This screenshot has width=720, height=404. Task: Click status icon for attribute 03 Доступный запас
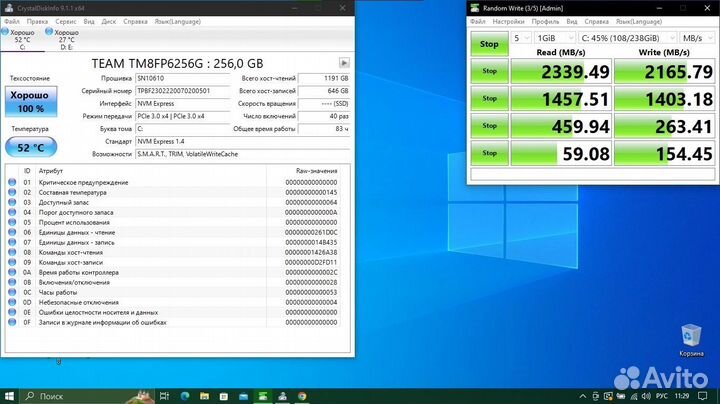pos(12,202)
